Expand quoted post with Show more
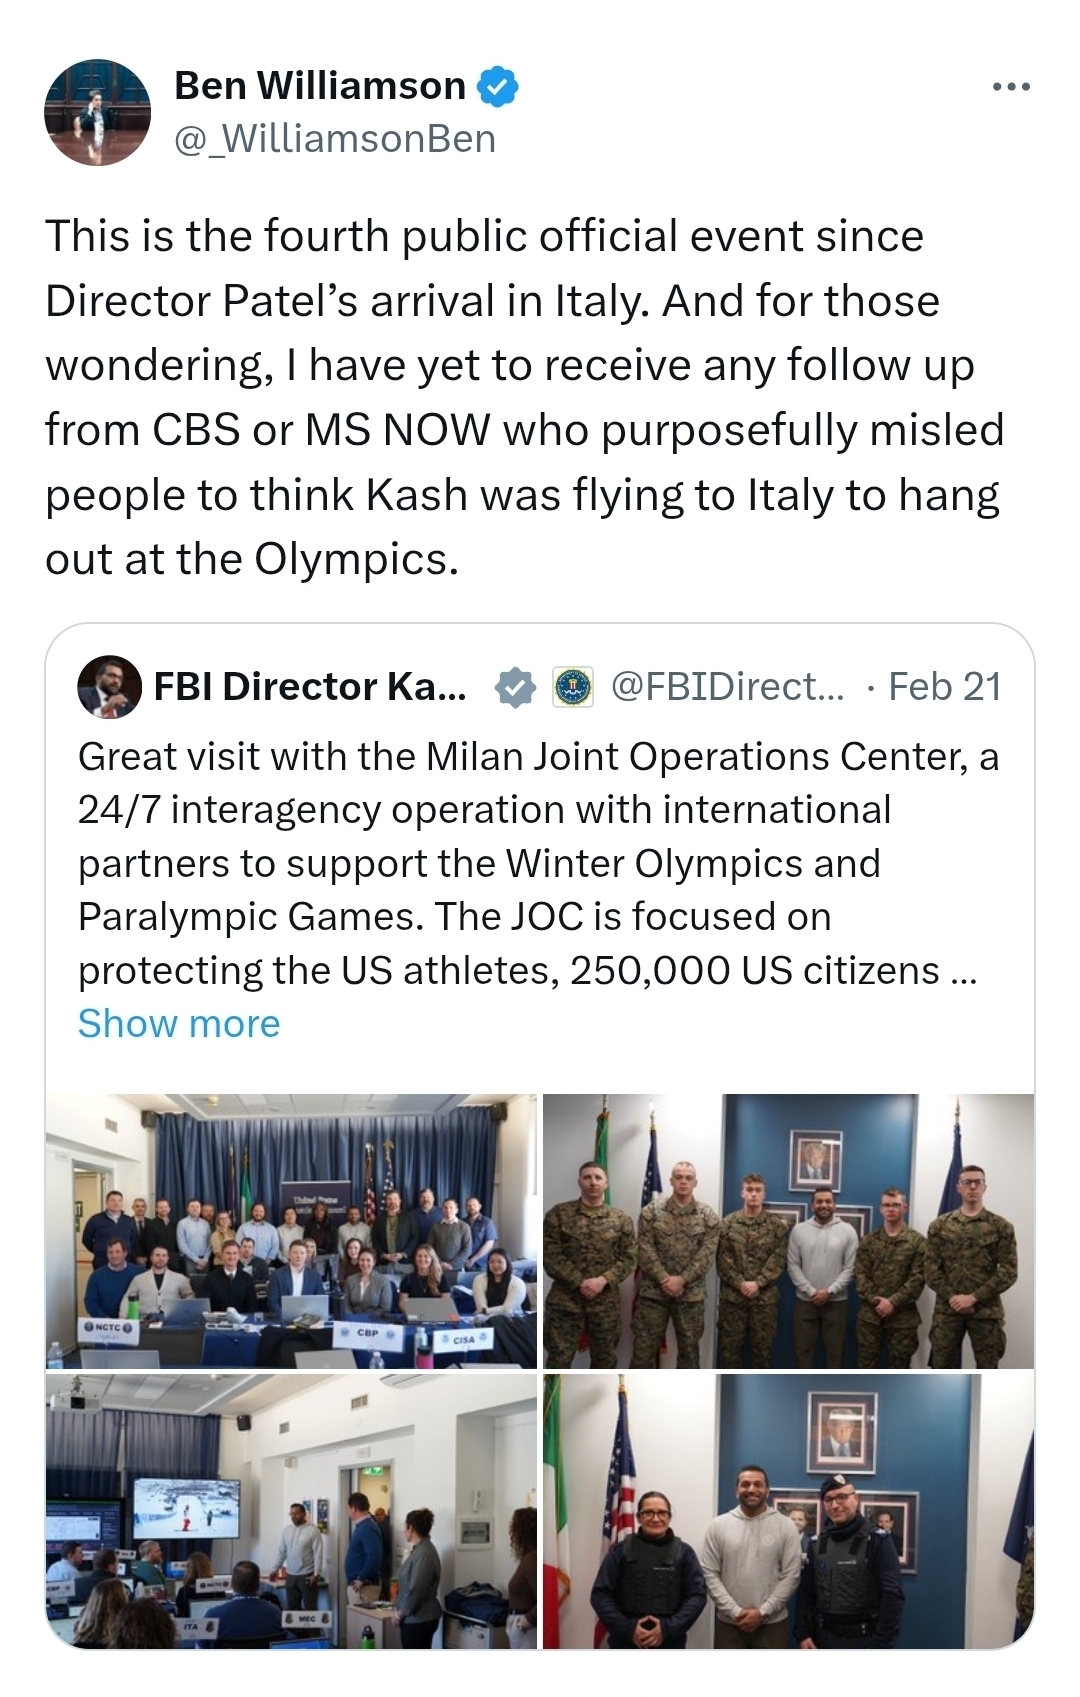 (x=179, y=1023)
